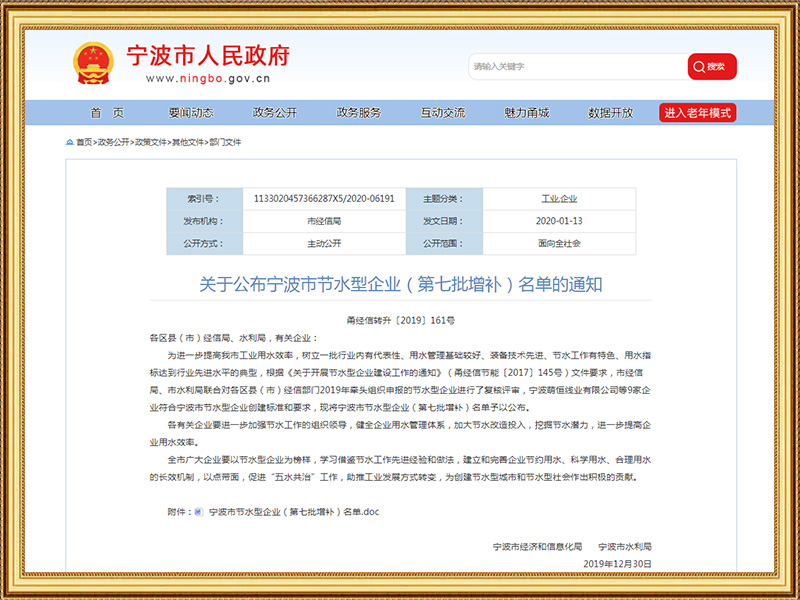This screenshot has width=800, height=600.
Task: Click the publish date 2020-01-13
Action: click(x=559, y=221)
